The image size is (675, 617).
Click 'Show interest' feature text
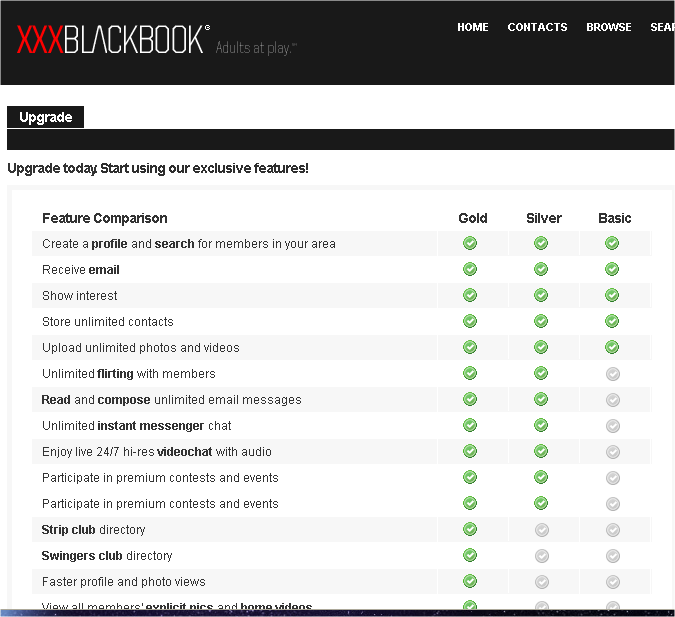[x=80, y=296]
